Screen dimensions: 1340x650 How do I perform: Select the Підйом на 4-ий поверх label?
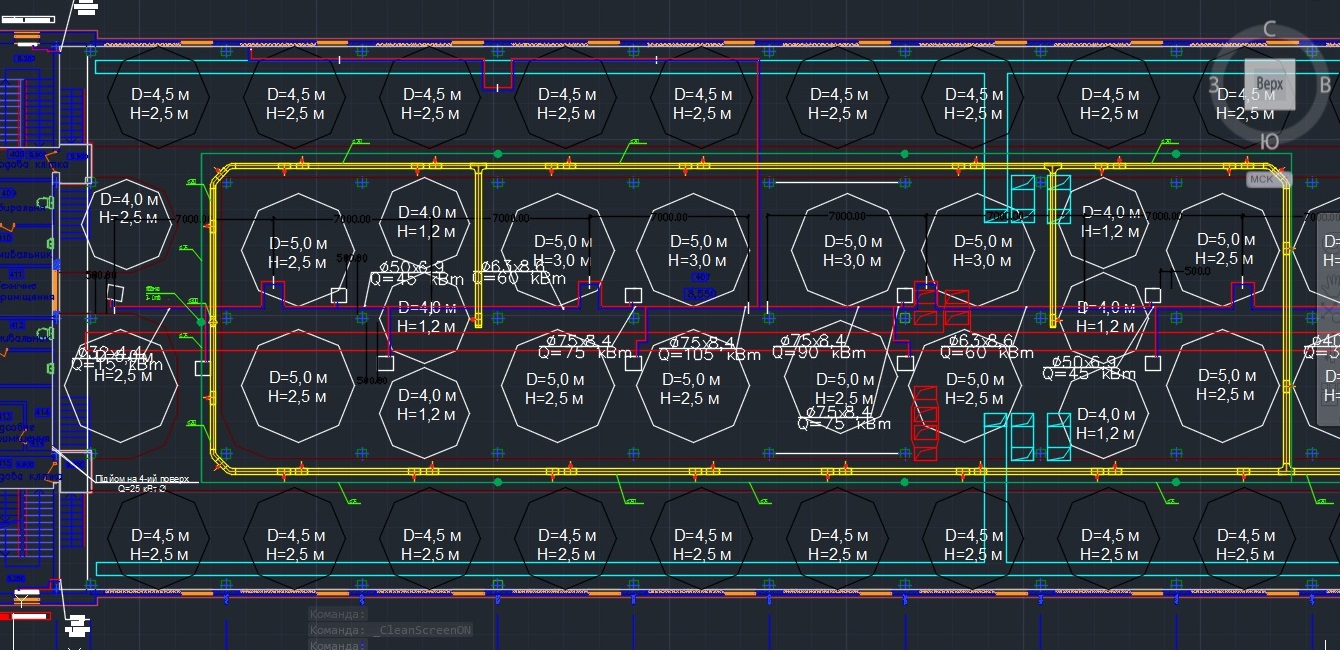coord(142,480)
